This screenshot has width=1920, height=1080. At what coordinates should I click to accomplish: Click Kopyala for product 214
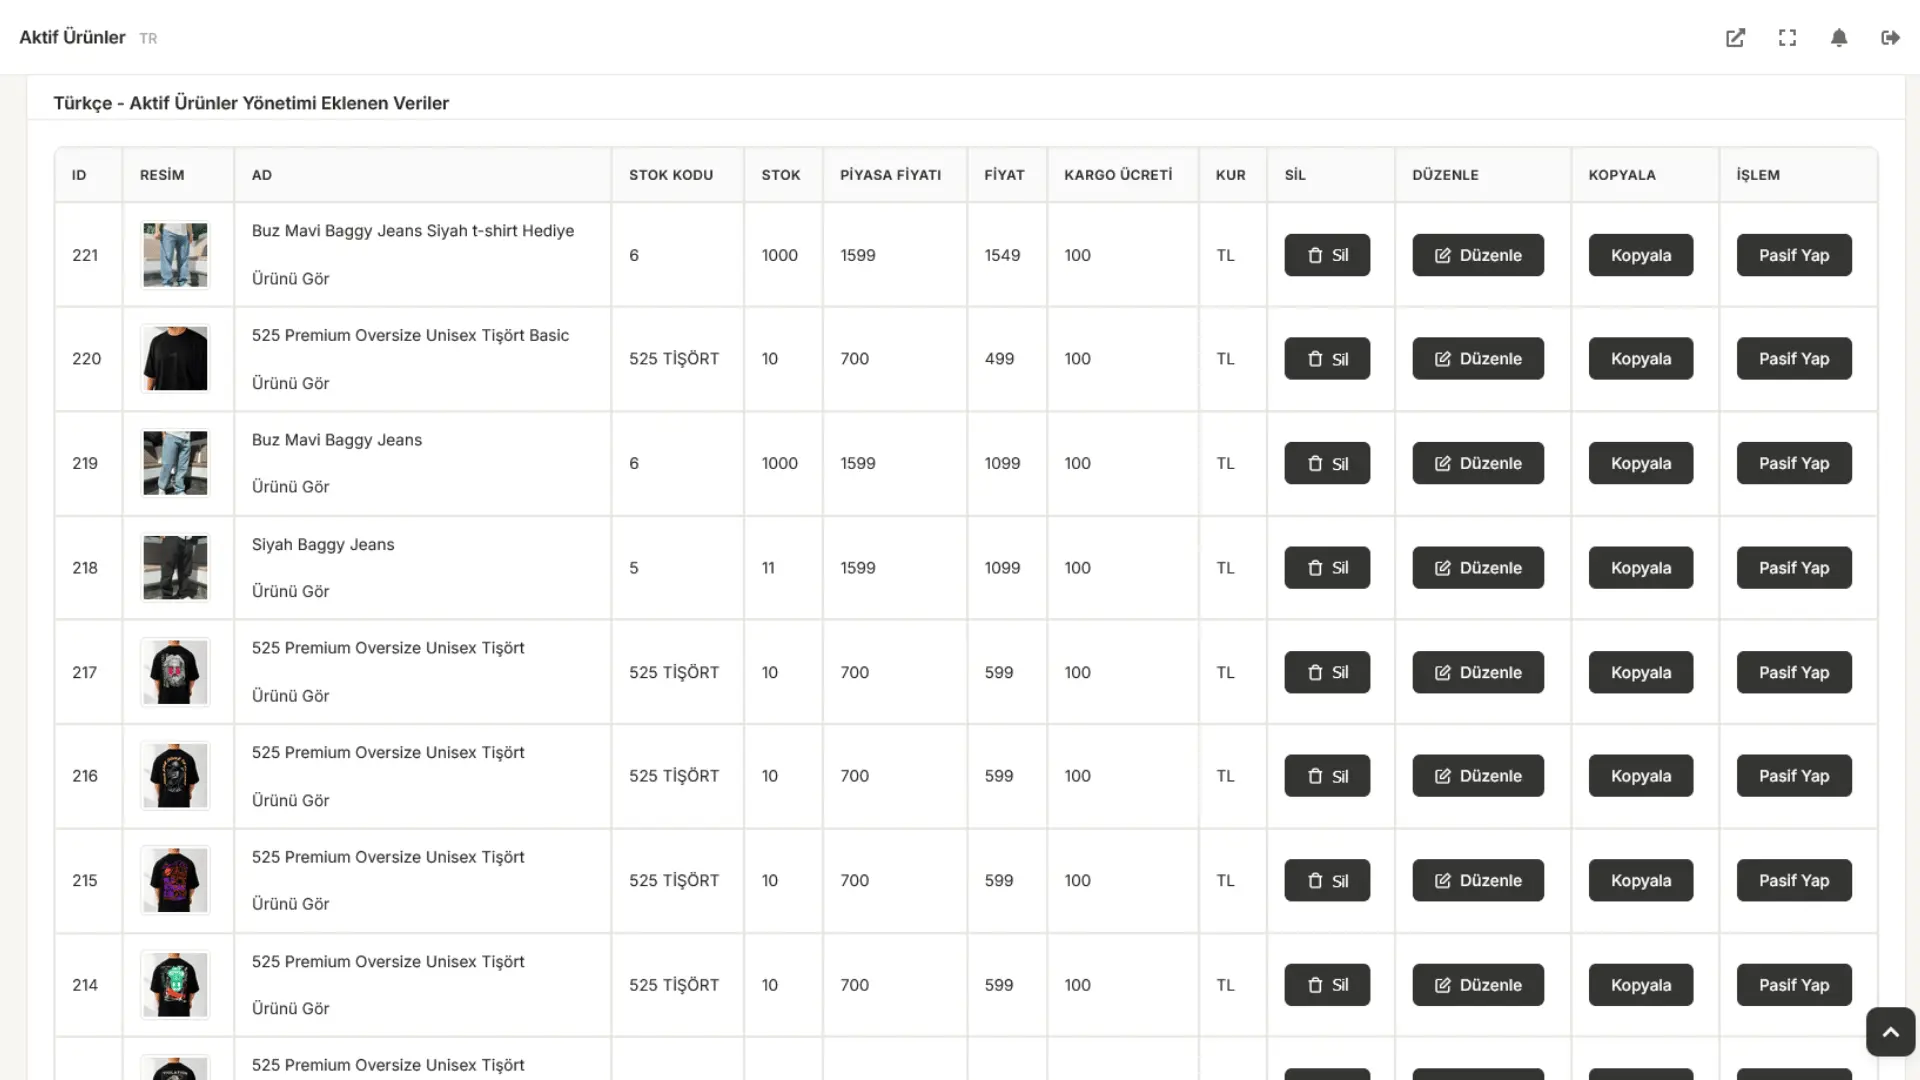[x=1641, y=985]
